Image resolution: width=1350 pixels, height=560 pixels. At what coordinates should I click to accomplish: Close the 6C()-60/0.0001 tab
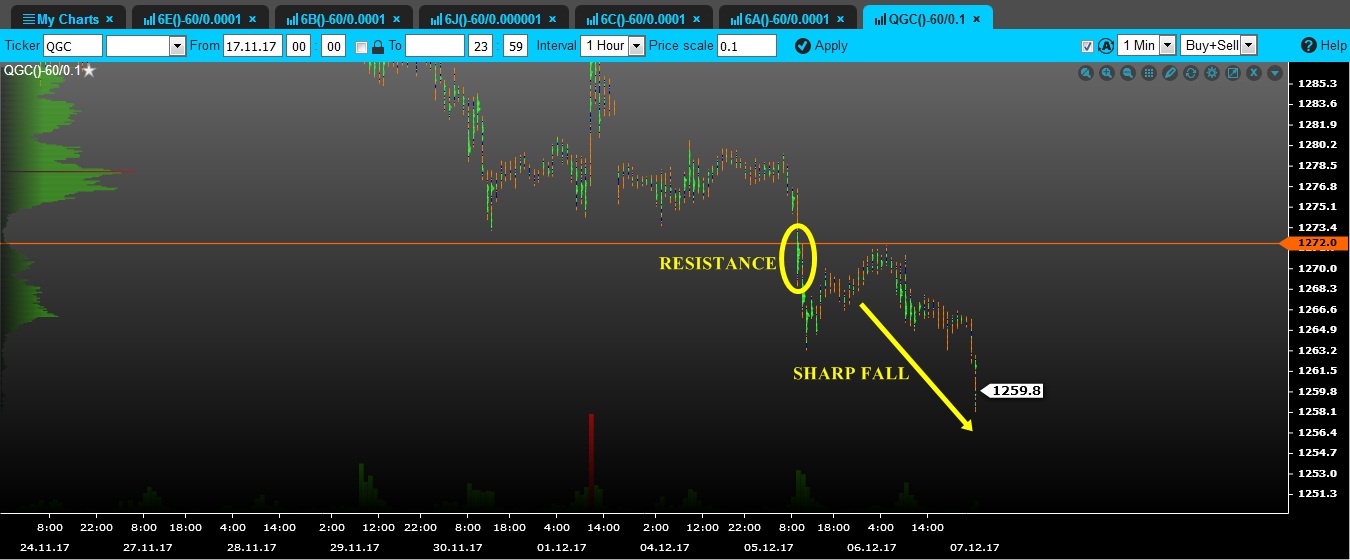pos(695,19)
